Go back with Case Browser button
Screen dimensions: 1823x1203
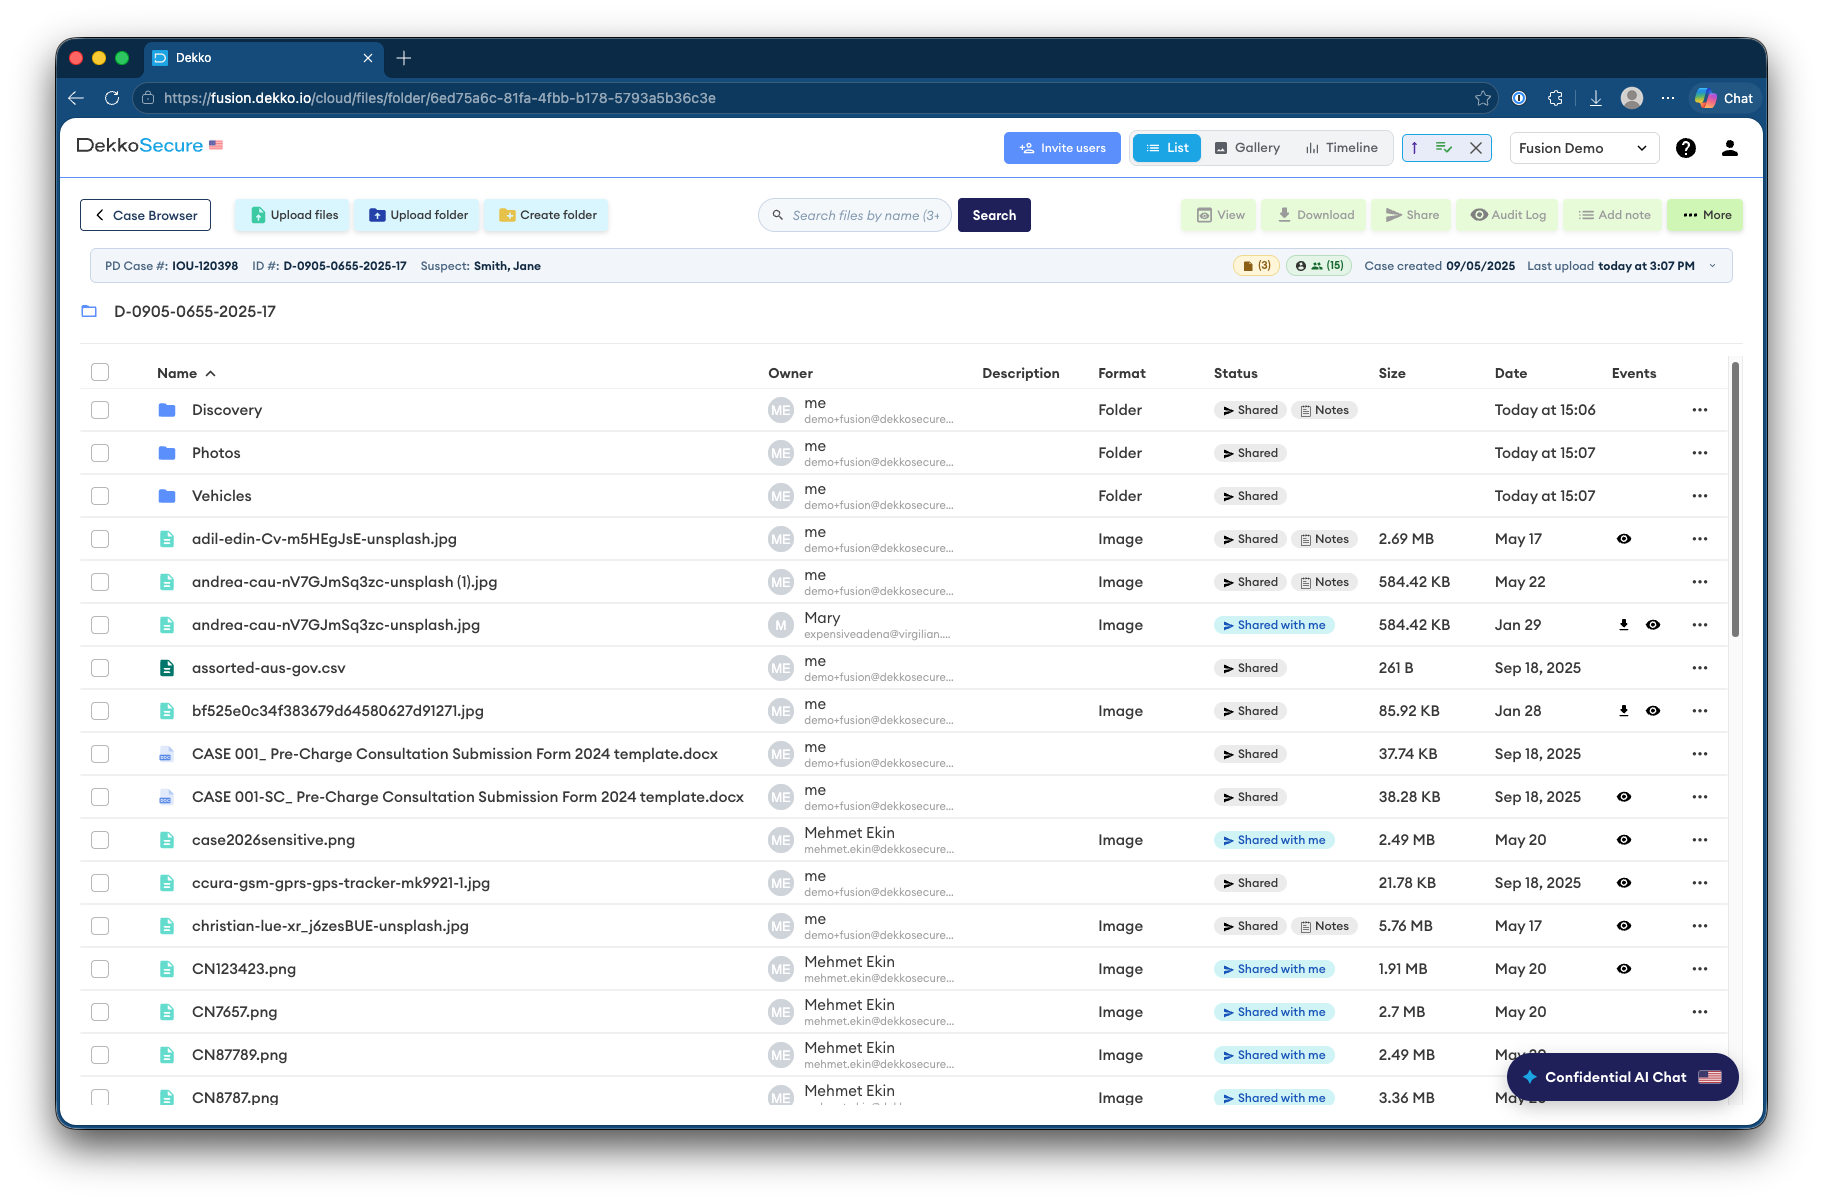point(145,215)
